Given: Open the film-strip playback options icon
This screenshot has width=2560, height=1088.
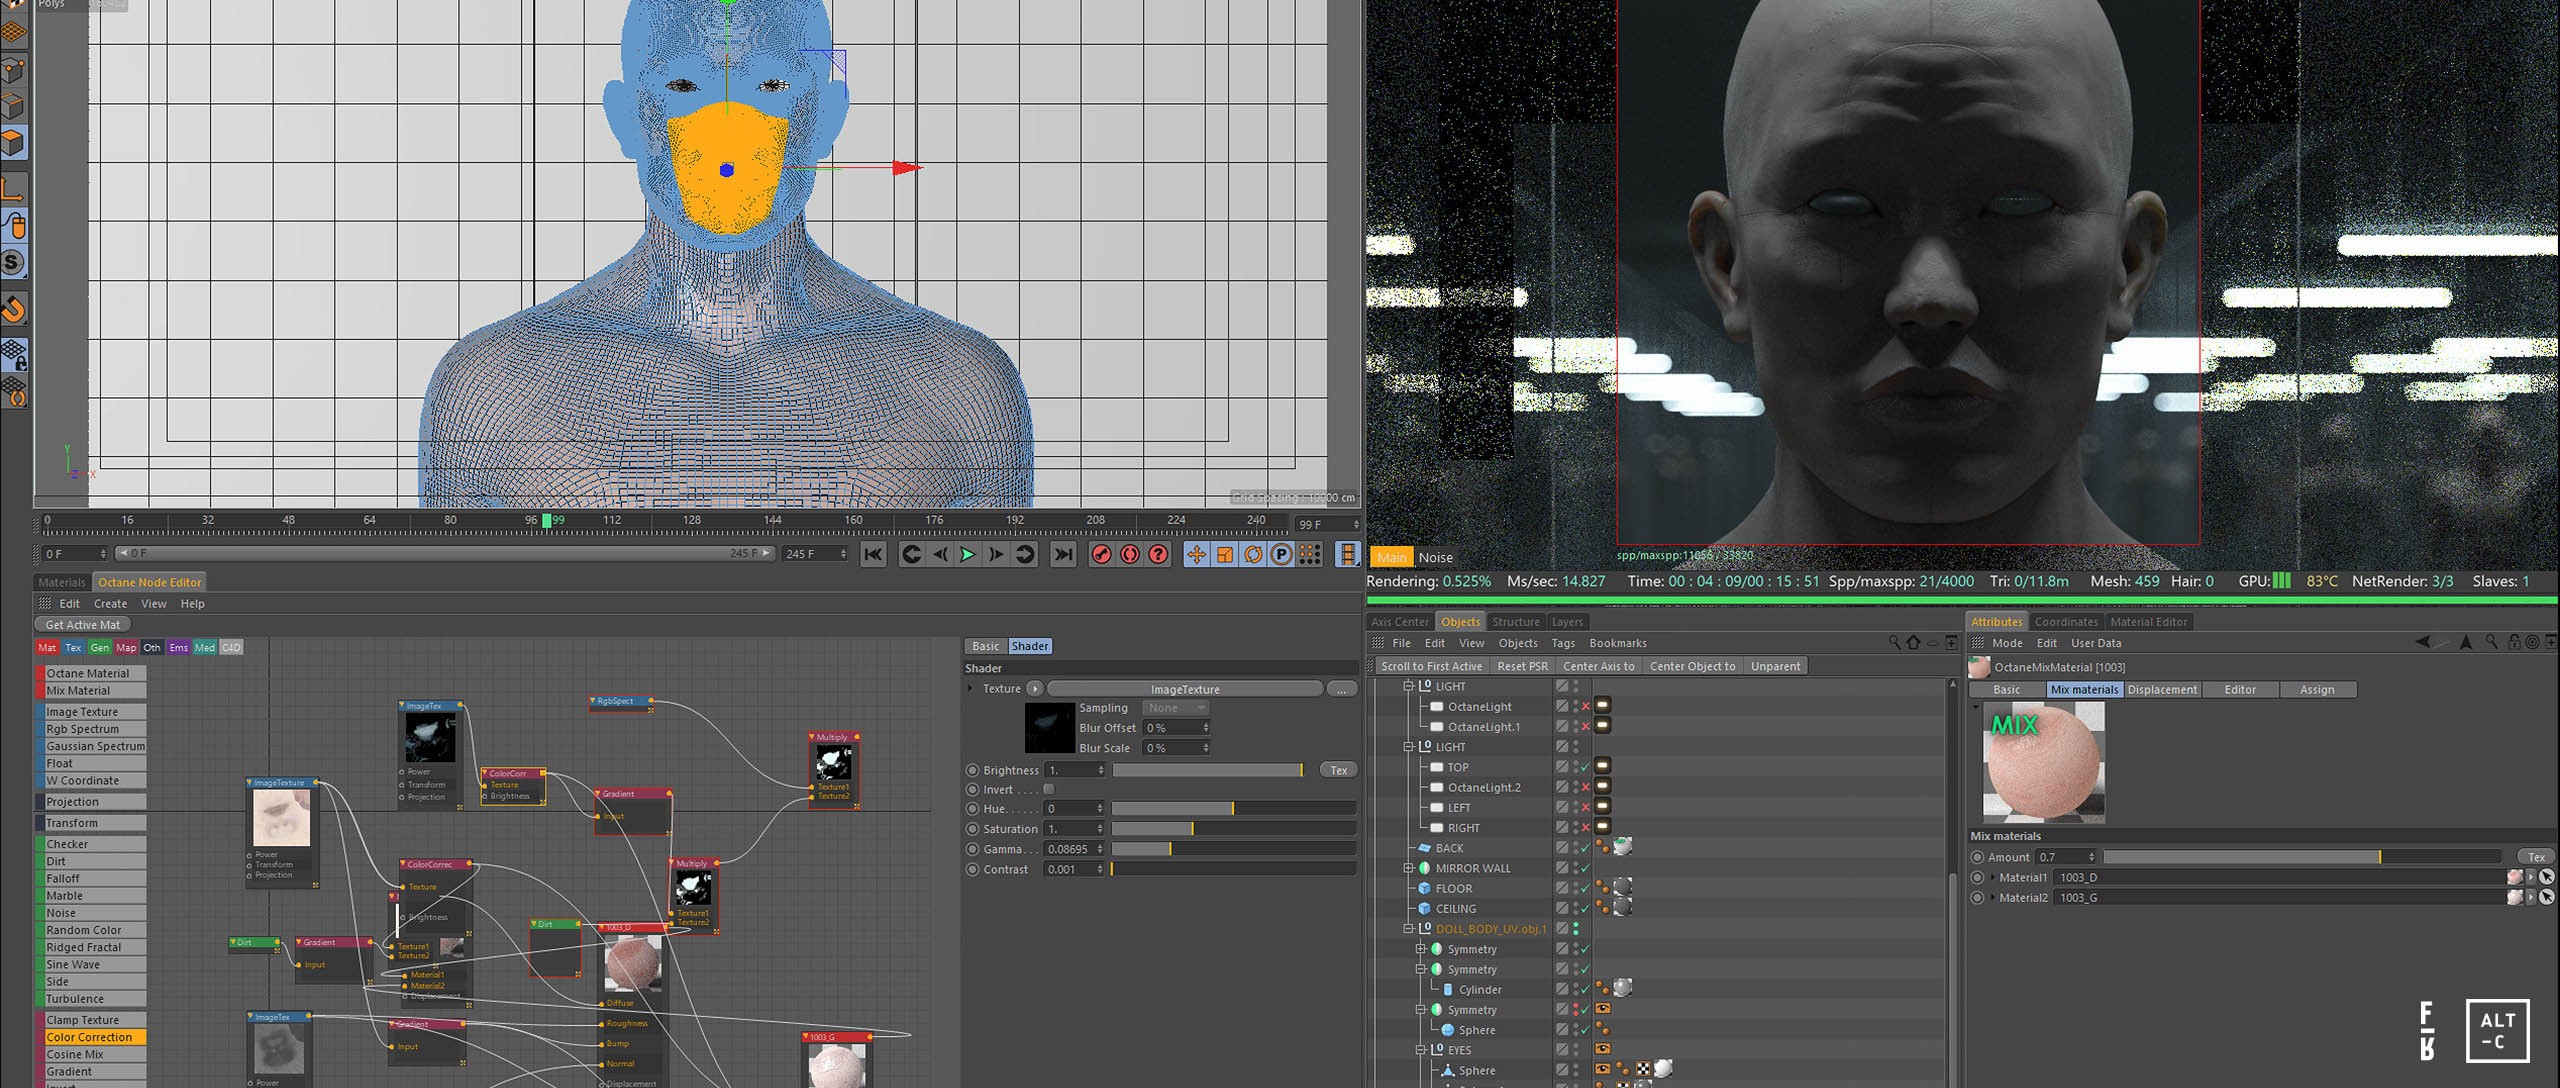Looking at the screenshot, I should pos(1348,554).
